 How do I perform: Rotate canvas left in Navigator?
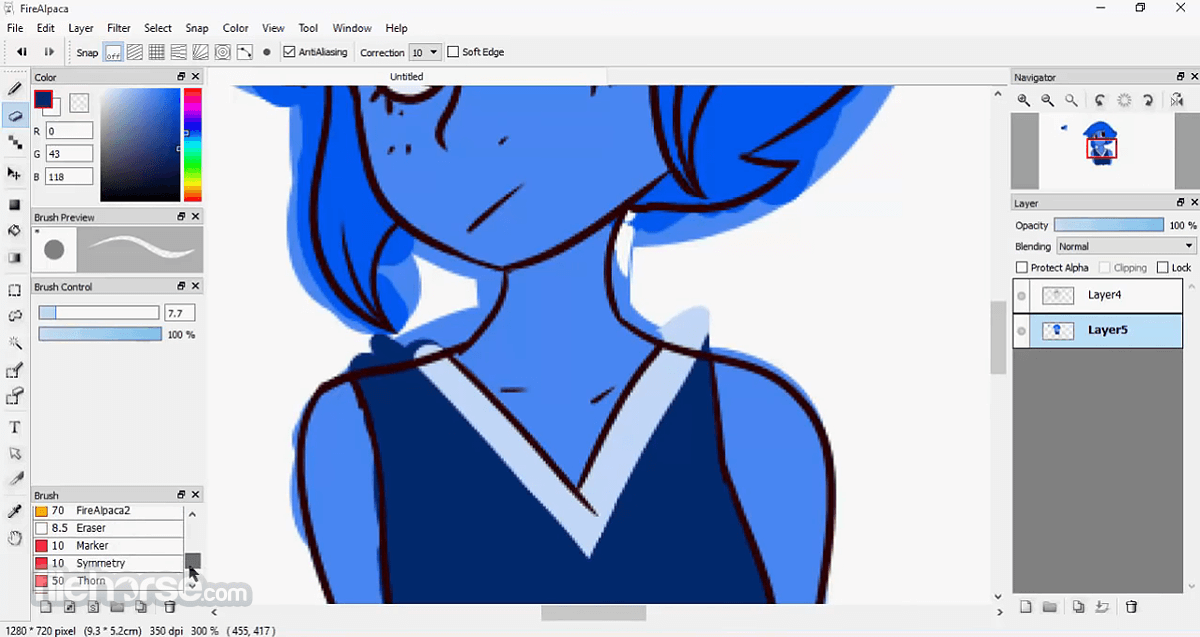[1100, 100]
